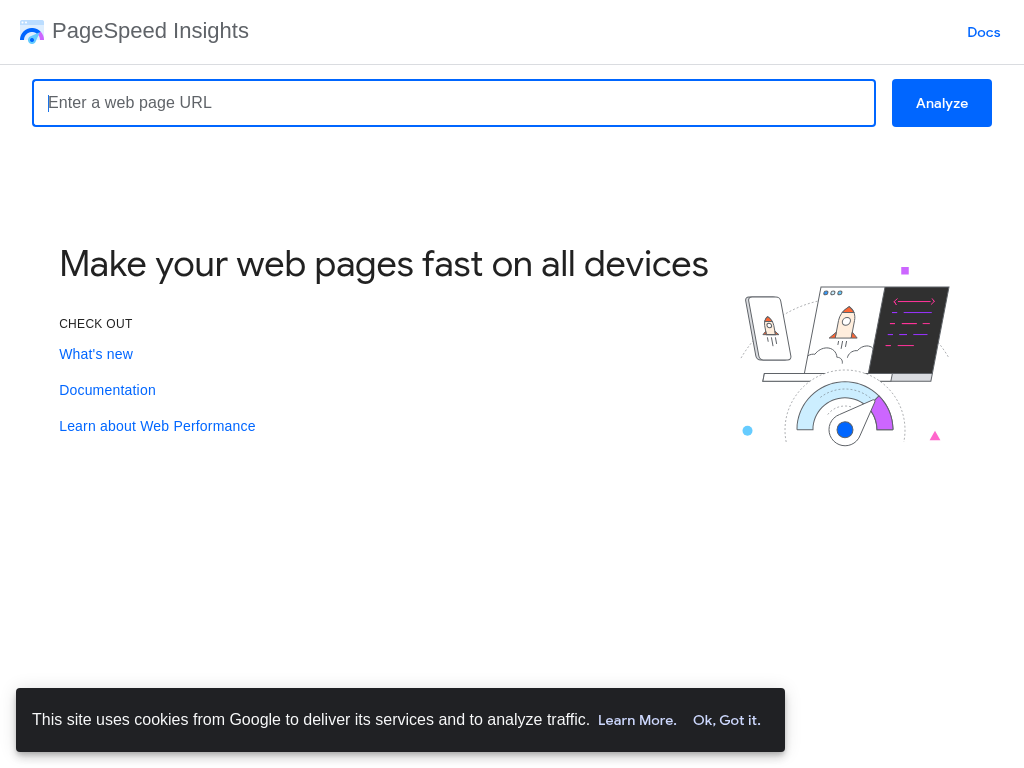
Task: Follow the Learn about Web Performance link
Action: point(157,426)
